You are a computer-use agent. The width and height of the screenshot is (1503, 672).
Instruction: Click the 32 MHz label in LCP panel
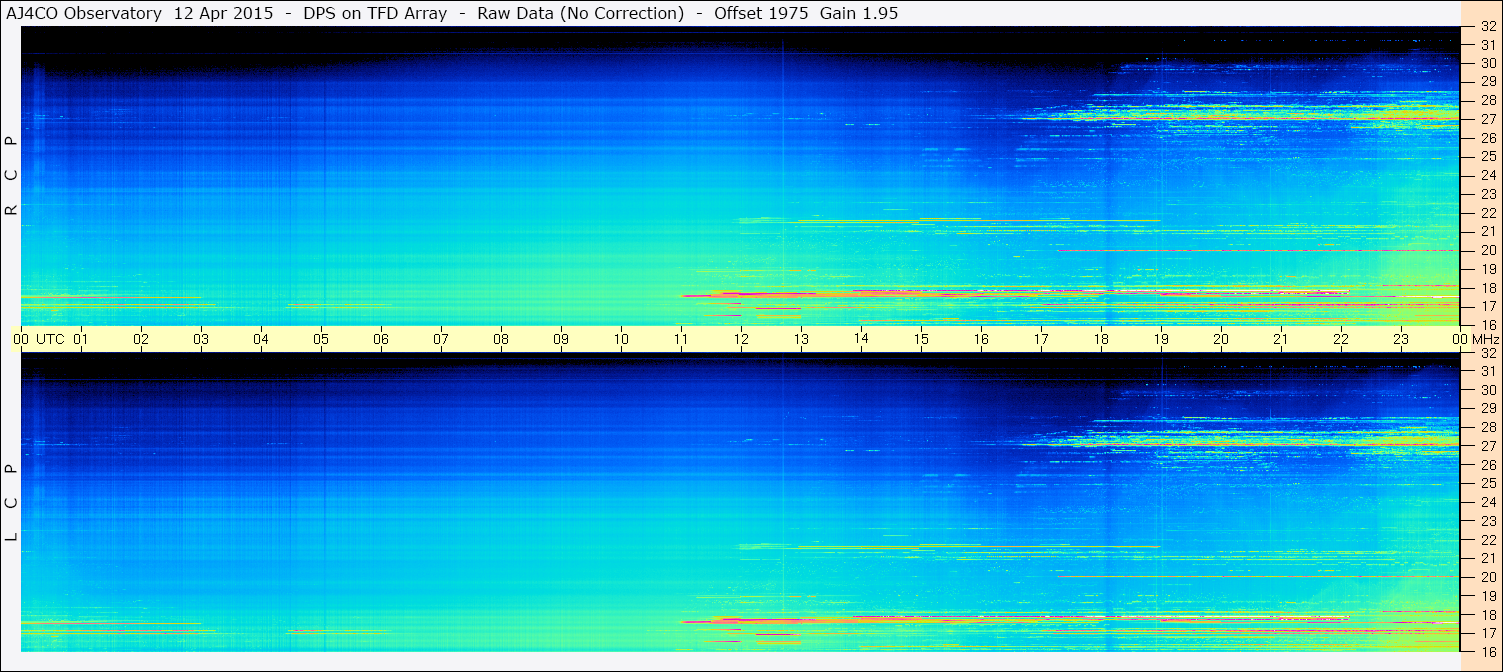(1487, 353)
